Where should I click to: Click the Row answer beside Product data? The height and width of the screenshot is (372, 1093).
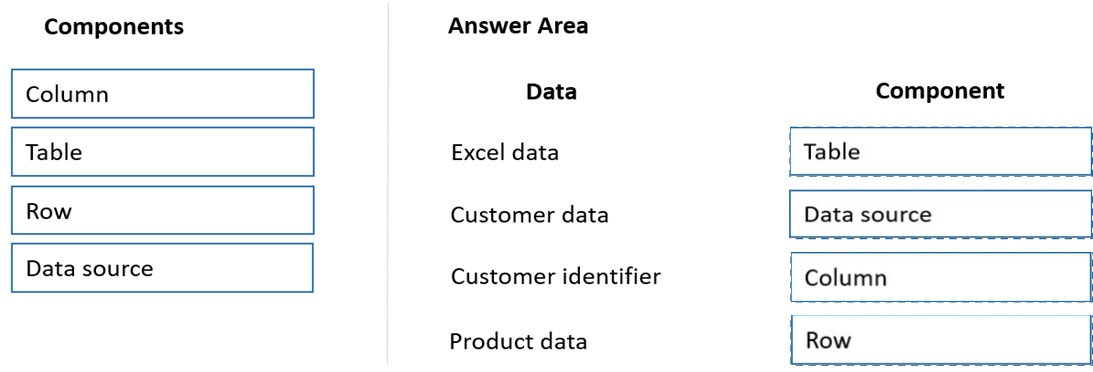(940, 340)
